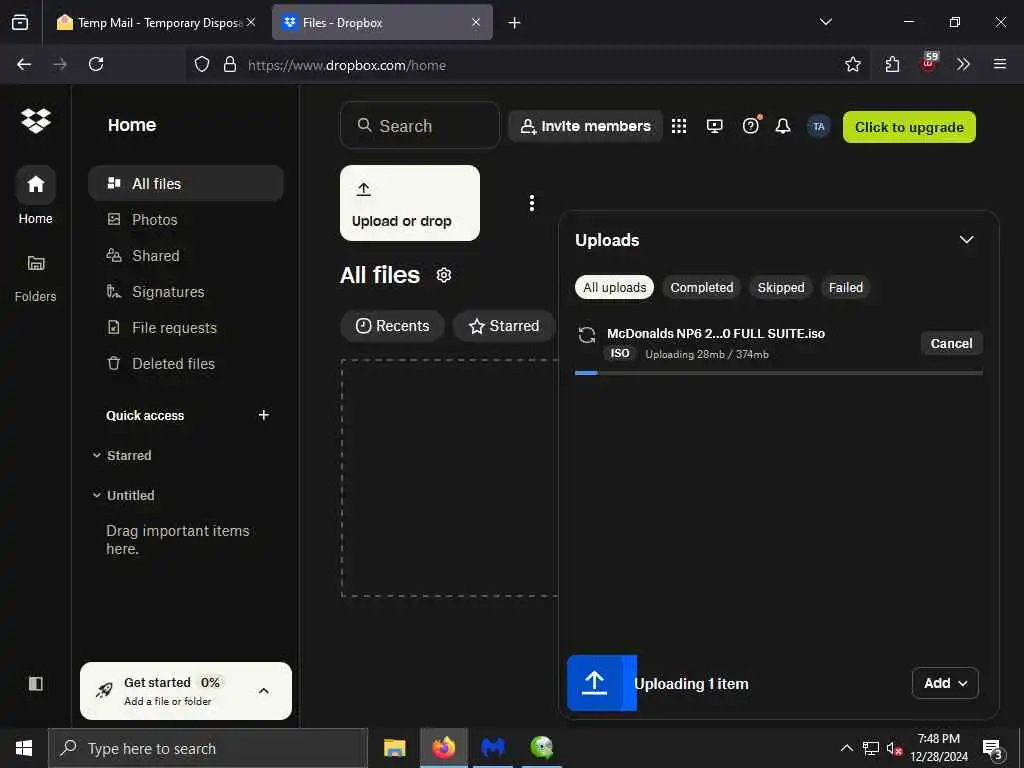This screenshot has width=1024, height=768.
Task: Click the Upload or drop card
Action: point(409,202)
